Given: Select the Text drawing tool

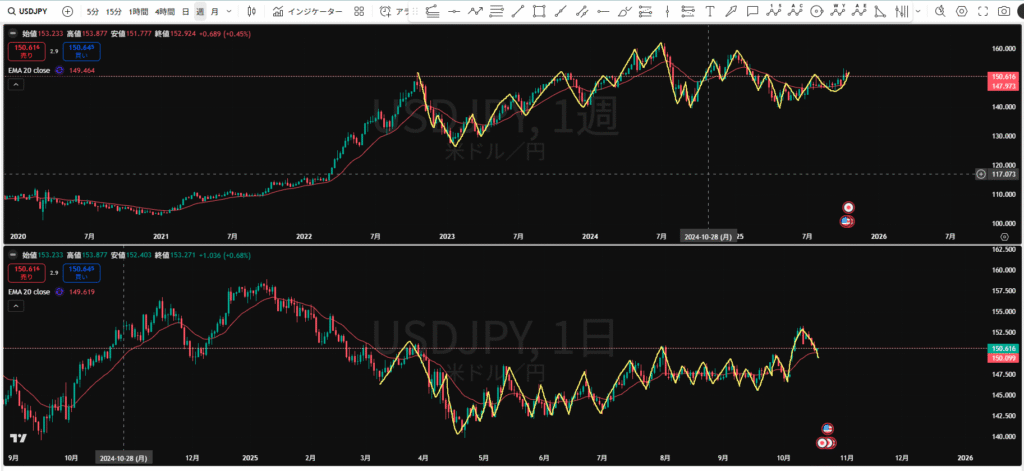Looking at the screenshot, I should coord(710,11).
